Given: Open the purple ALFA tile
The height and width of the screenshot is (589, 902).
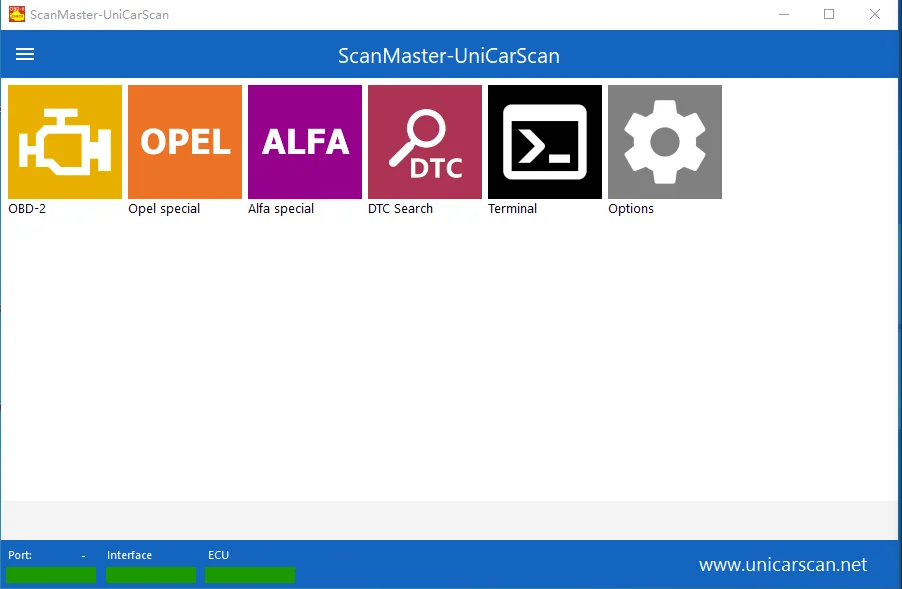Looking at the screenshot, I should click(x=305, y=142).
